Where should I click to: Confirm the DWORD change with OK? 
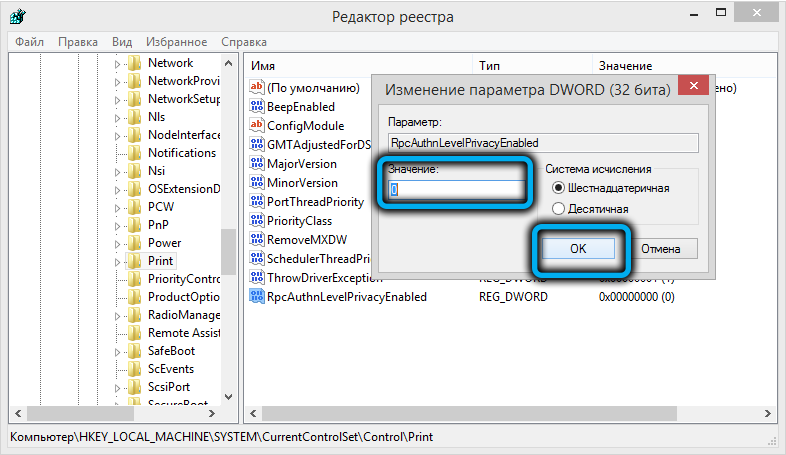578,249
